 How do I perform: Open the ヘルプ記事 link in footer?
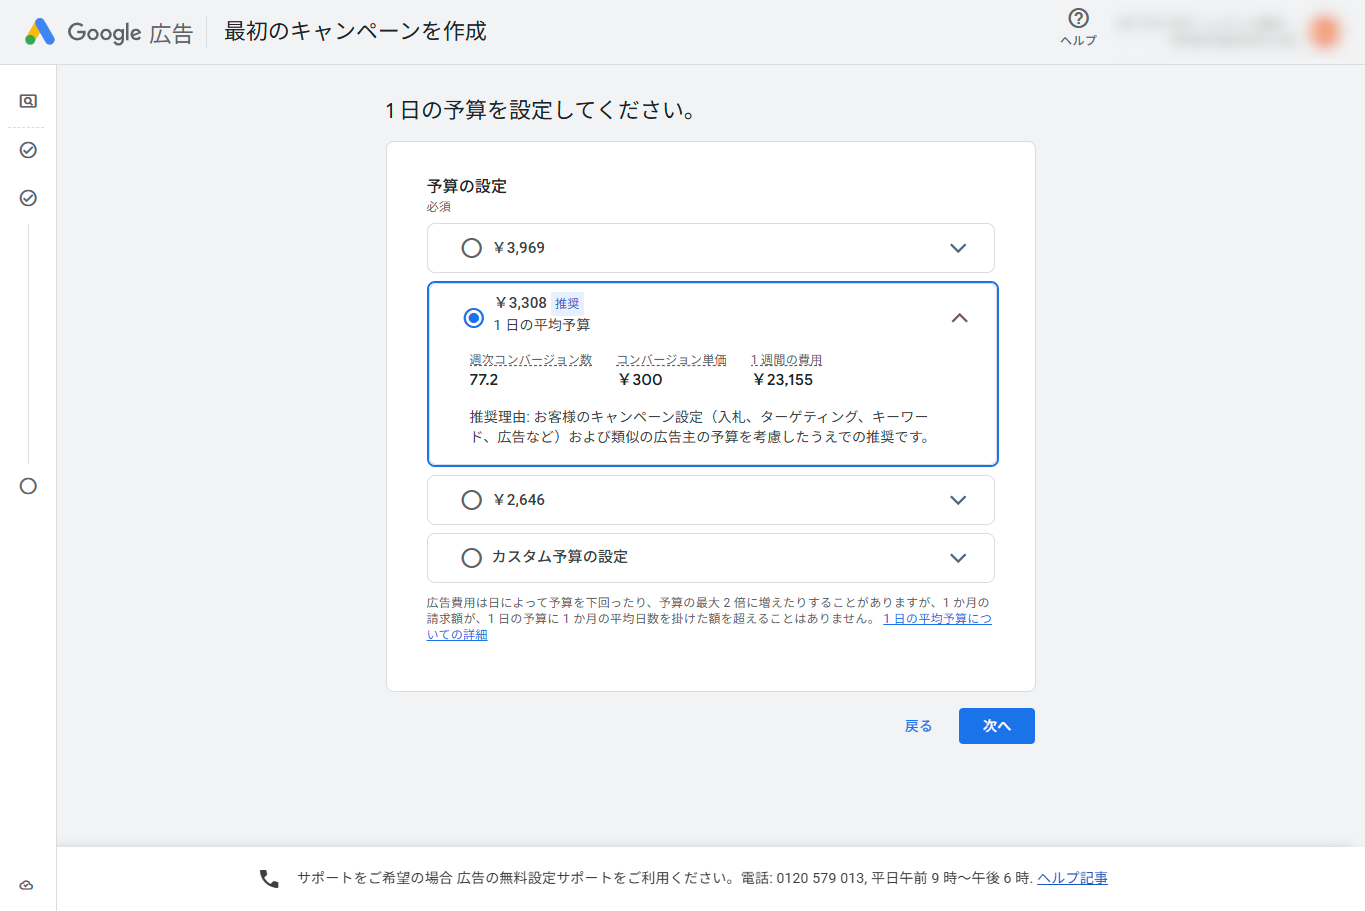1072,877
